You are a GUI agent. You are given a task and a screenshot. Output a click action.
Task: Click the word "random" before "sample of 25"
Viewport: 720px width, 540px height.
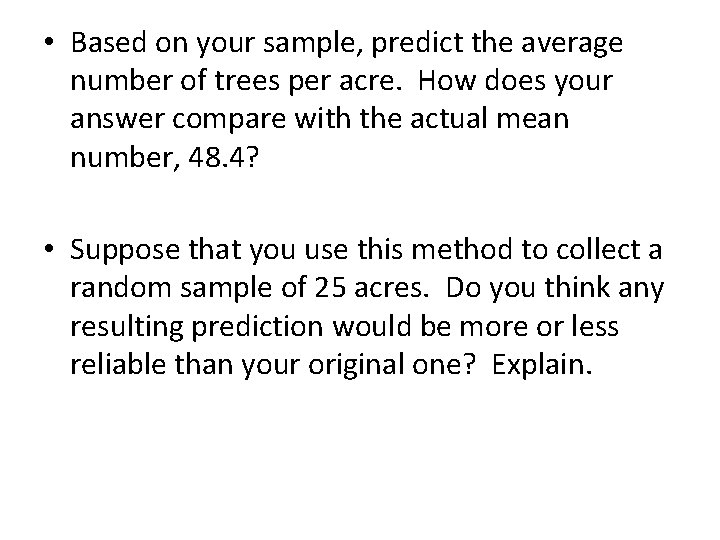[x=120, y=288]
